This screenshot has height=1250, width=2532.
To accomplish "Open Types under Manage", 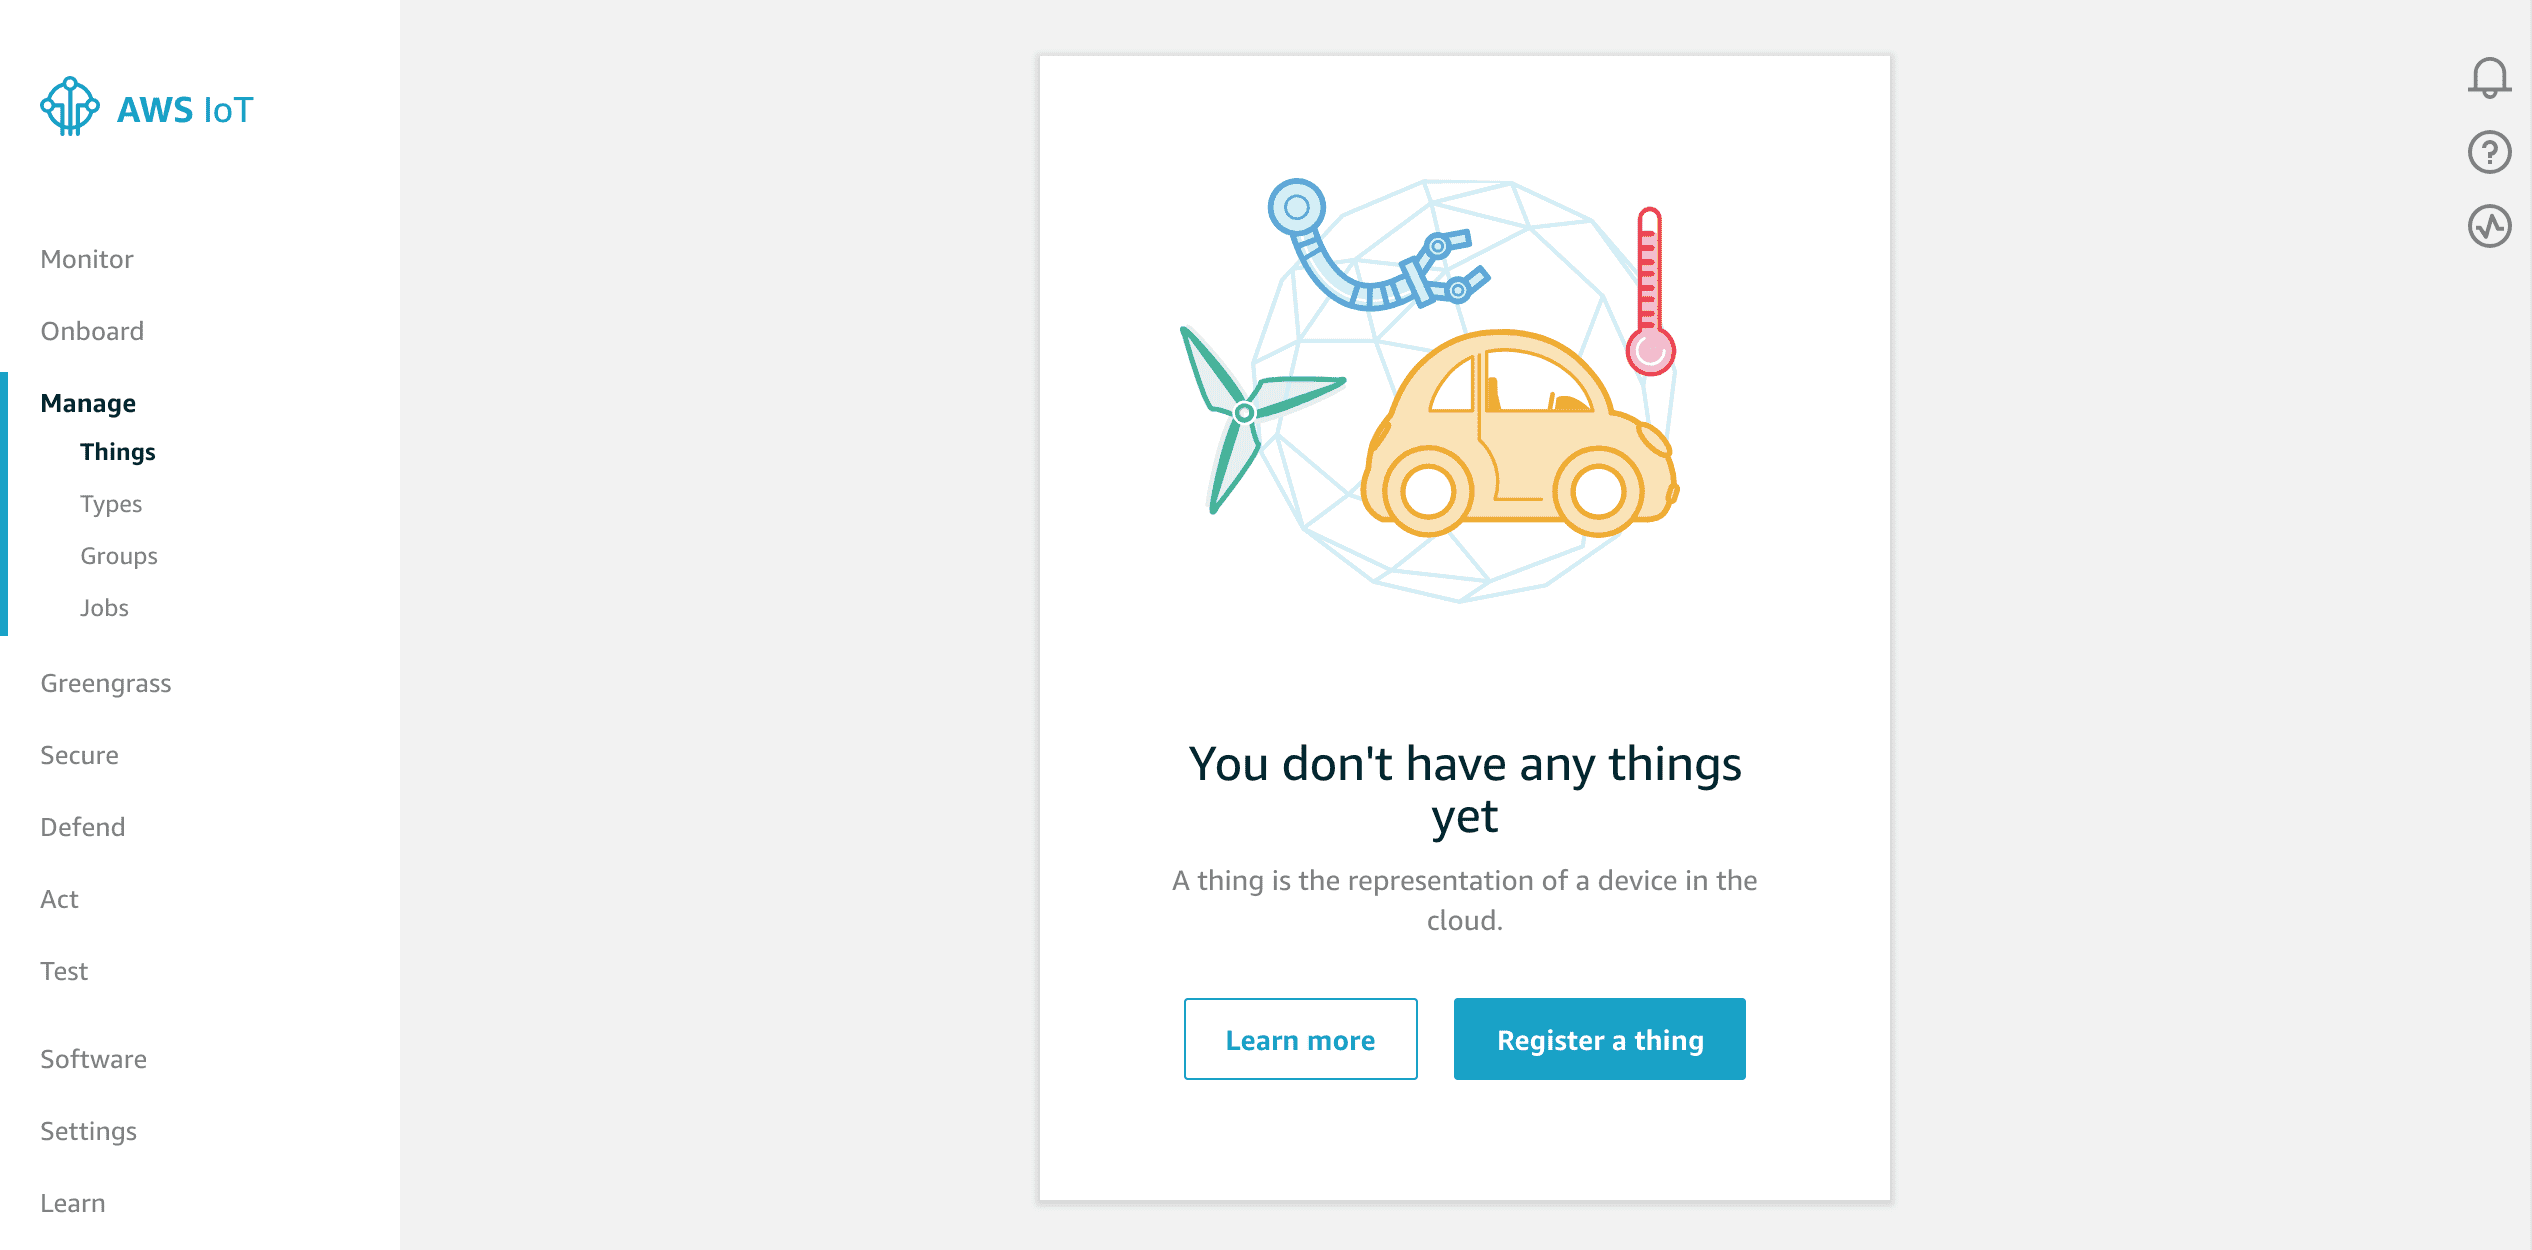I will tap(111, 504).
